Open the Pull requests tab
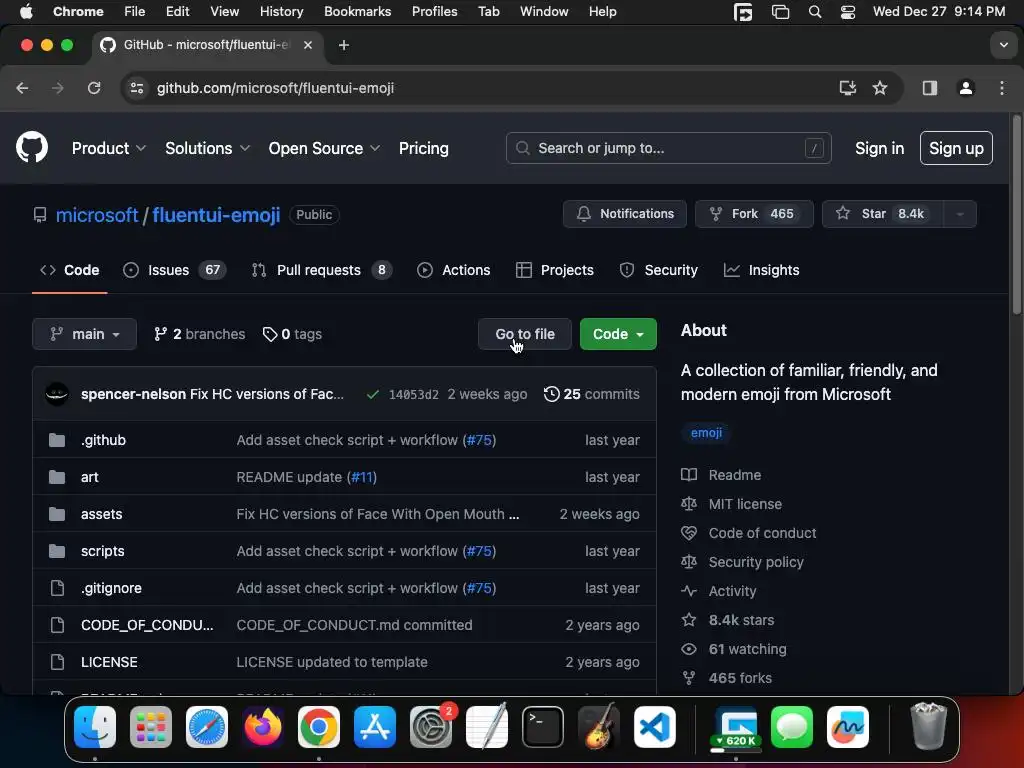Image resolution: width=1024 pixels, height=768 pixels. pos(321,270)
